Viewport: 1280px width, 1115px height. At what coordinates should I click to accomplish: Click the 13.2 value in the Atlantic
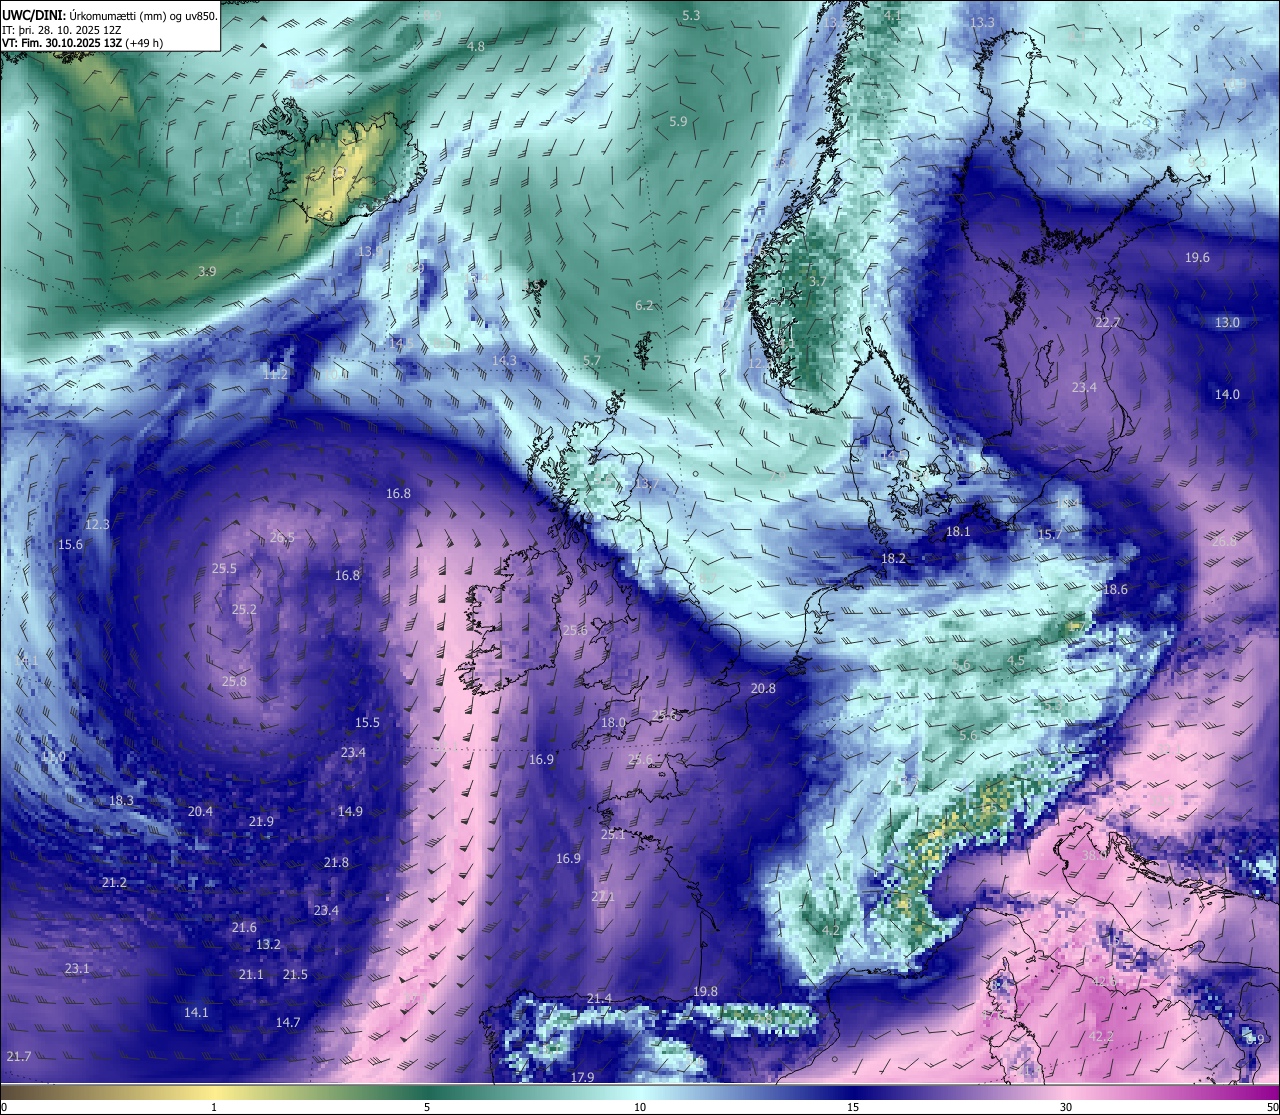coord(268,945)
